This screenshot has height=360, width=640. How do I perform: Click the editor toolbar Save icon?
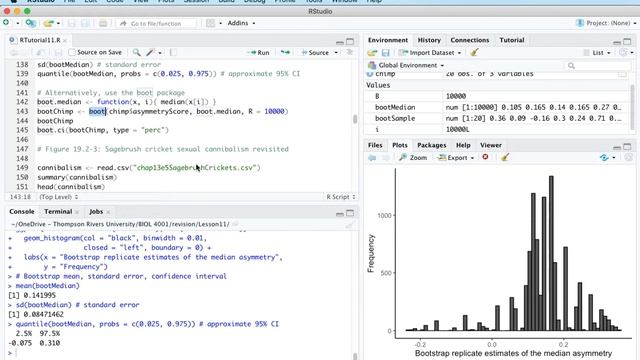(x=58, y=52)
